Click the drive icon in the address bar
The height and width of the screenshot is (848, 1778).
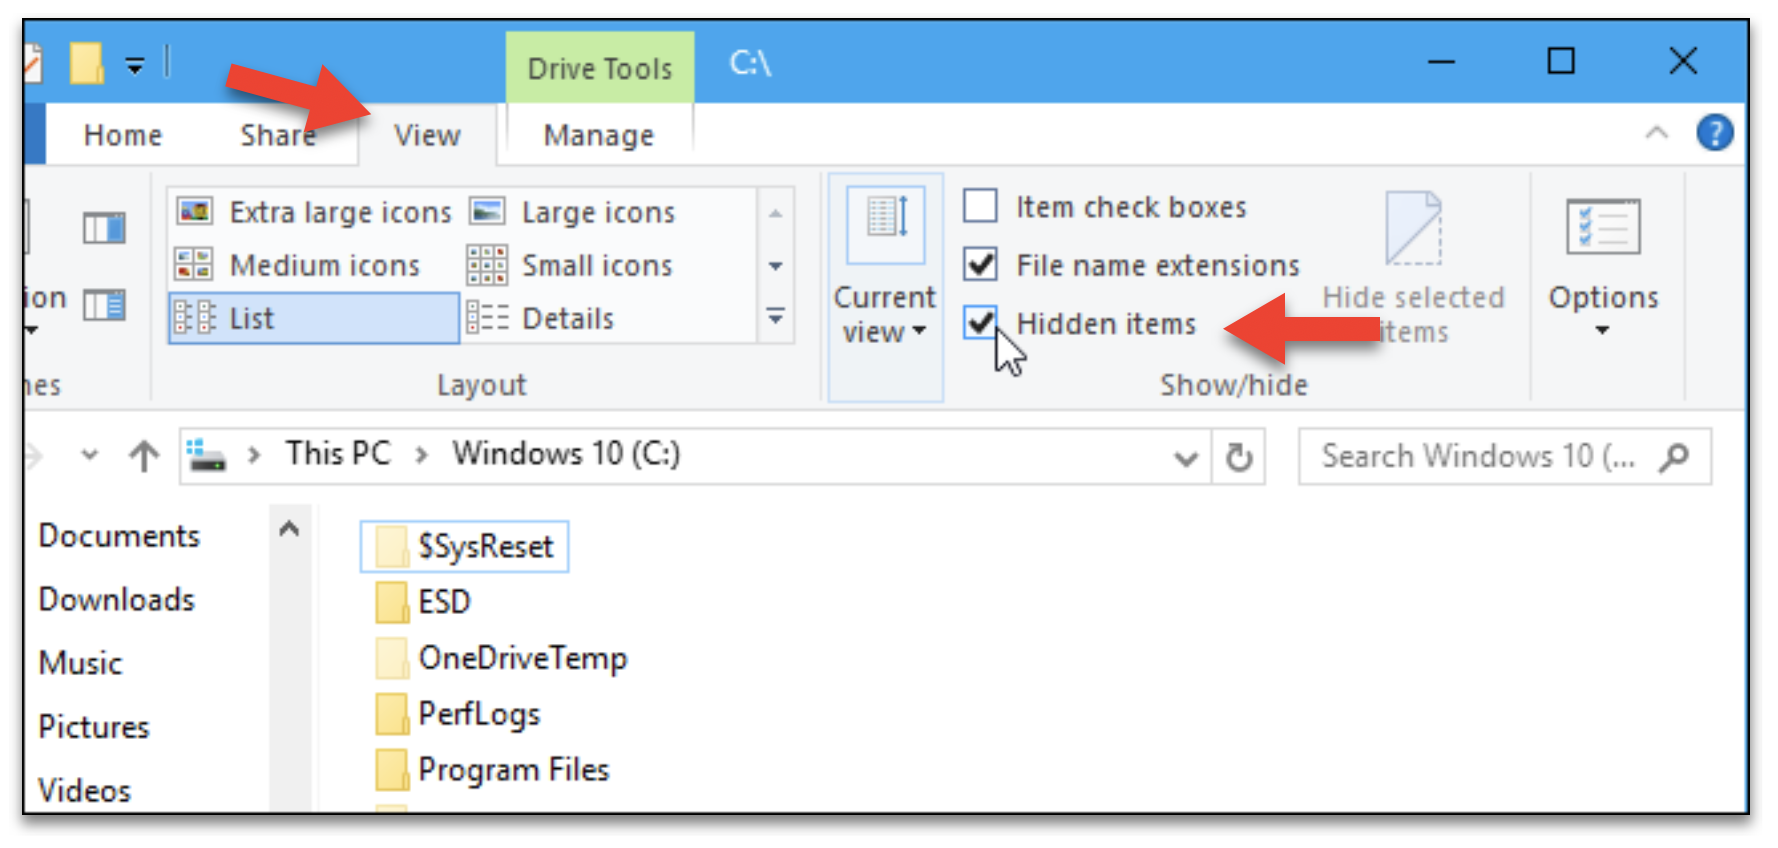[206, 455]
